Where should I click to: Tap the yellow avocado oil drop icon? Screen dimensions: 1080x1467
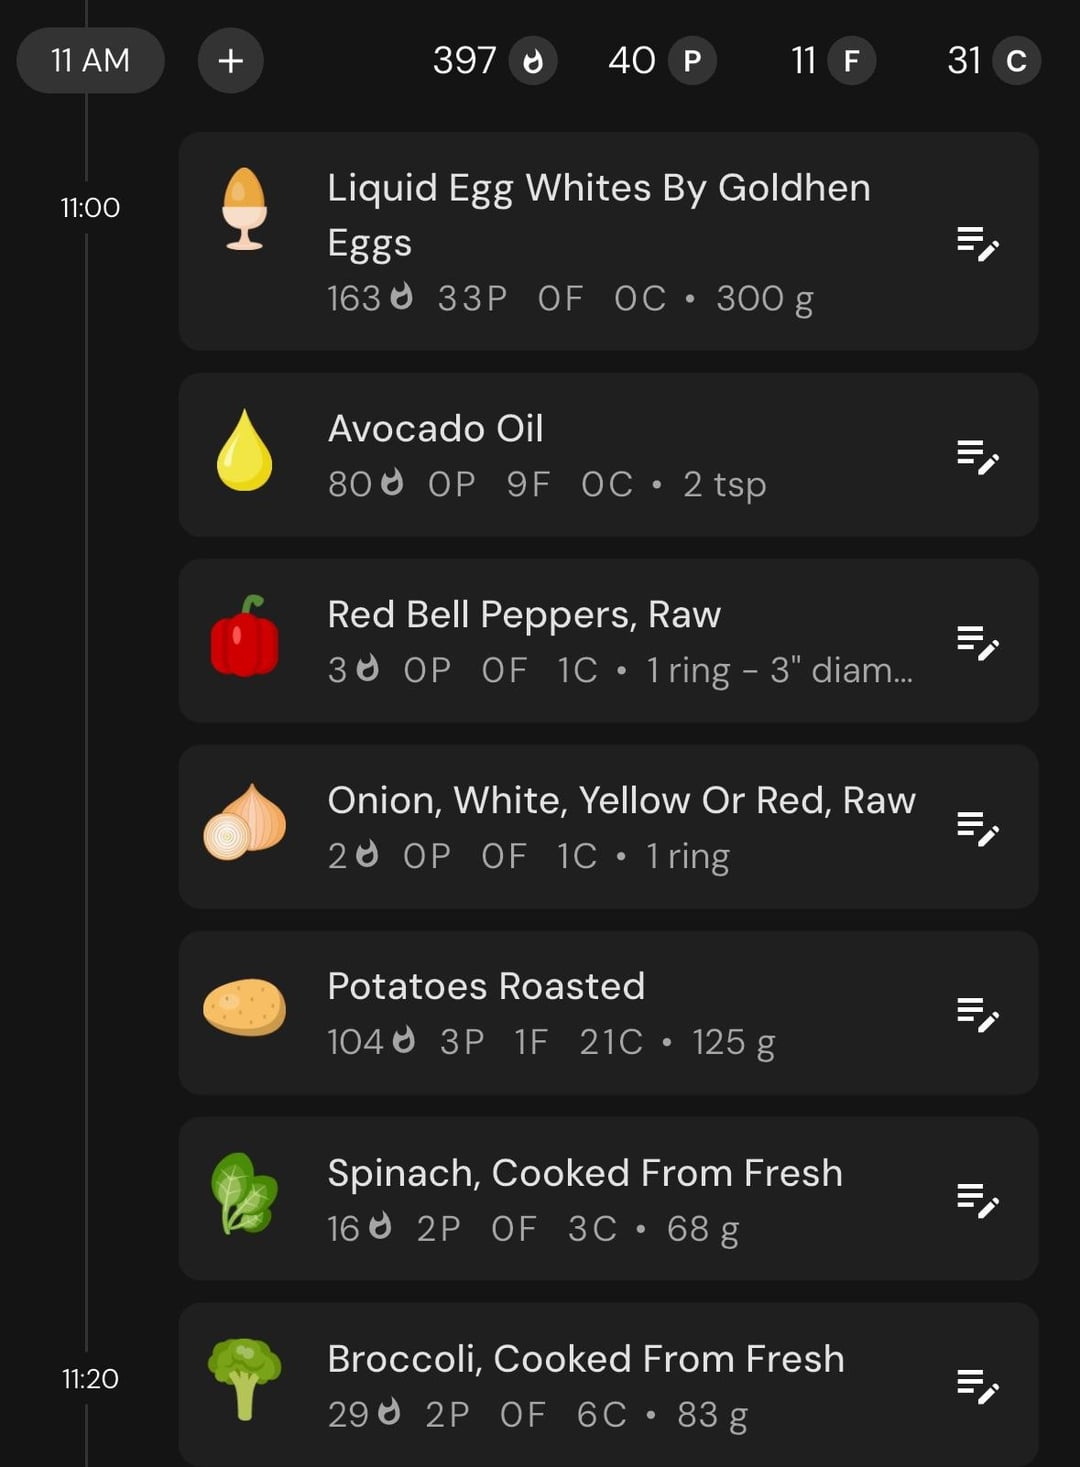244,450
